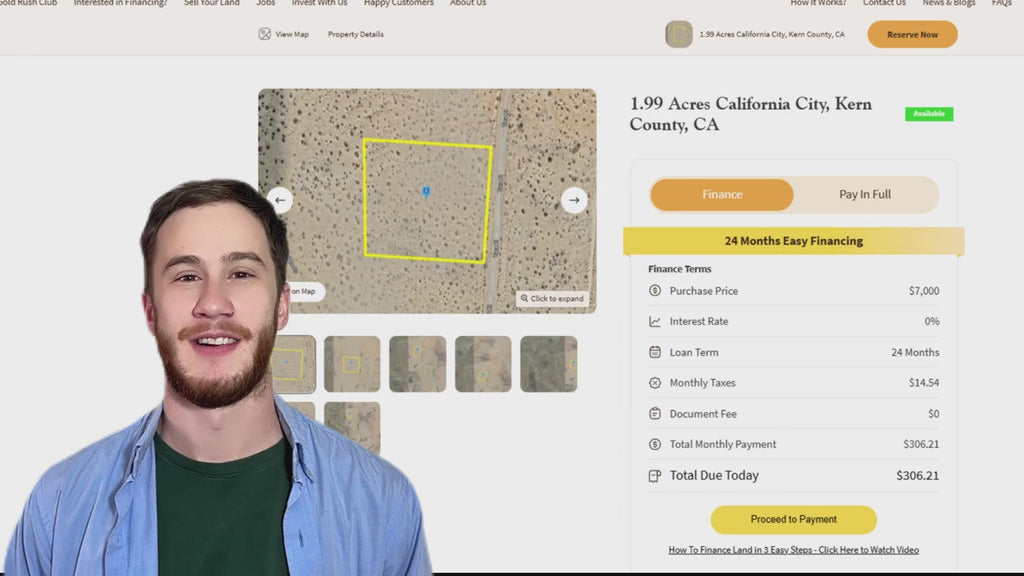Viewport: 1024px width, 576px height.
Task: Select the second parcel thumbnail with yellow square
Action: tap(352, 364)
